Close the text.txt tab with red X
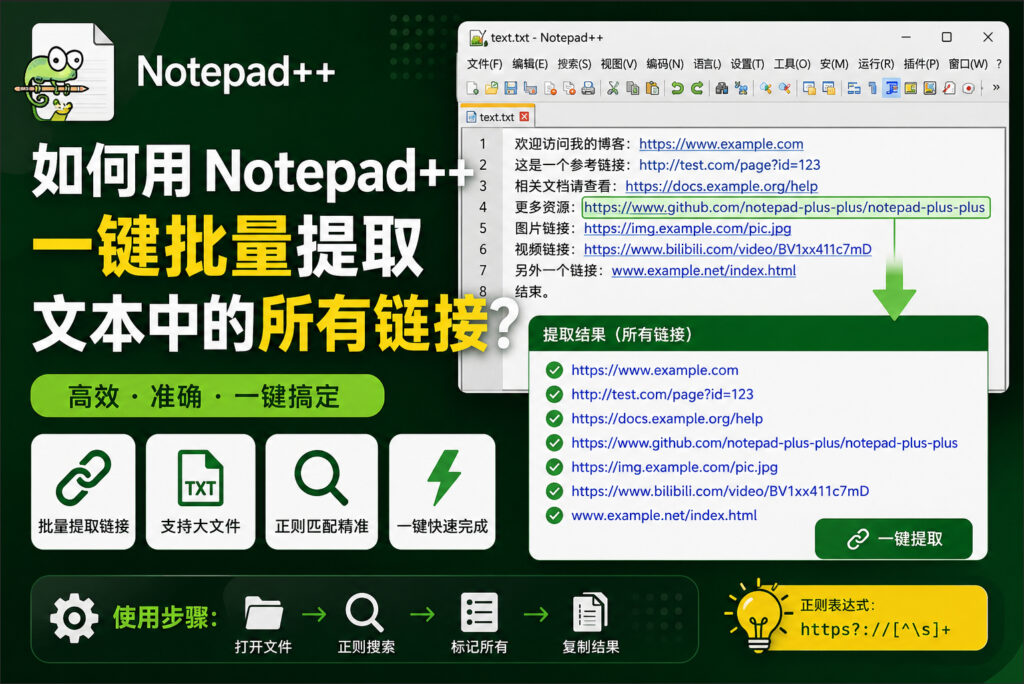The image size is (1024, 684). (x=524, y=116)
